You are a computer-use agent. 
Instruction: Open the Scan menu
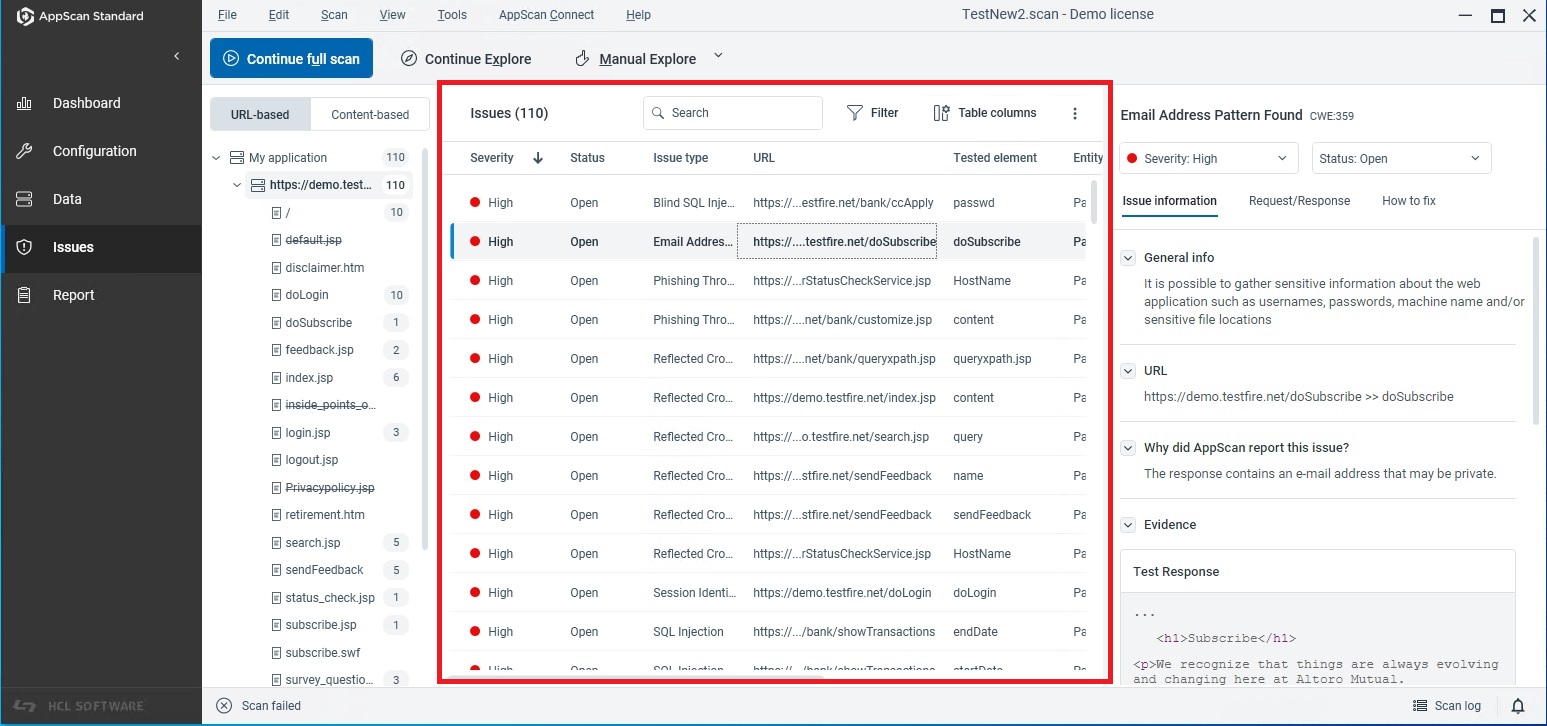point(334,15)
